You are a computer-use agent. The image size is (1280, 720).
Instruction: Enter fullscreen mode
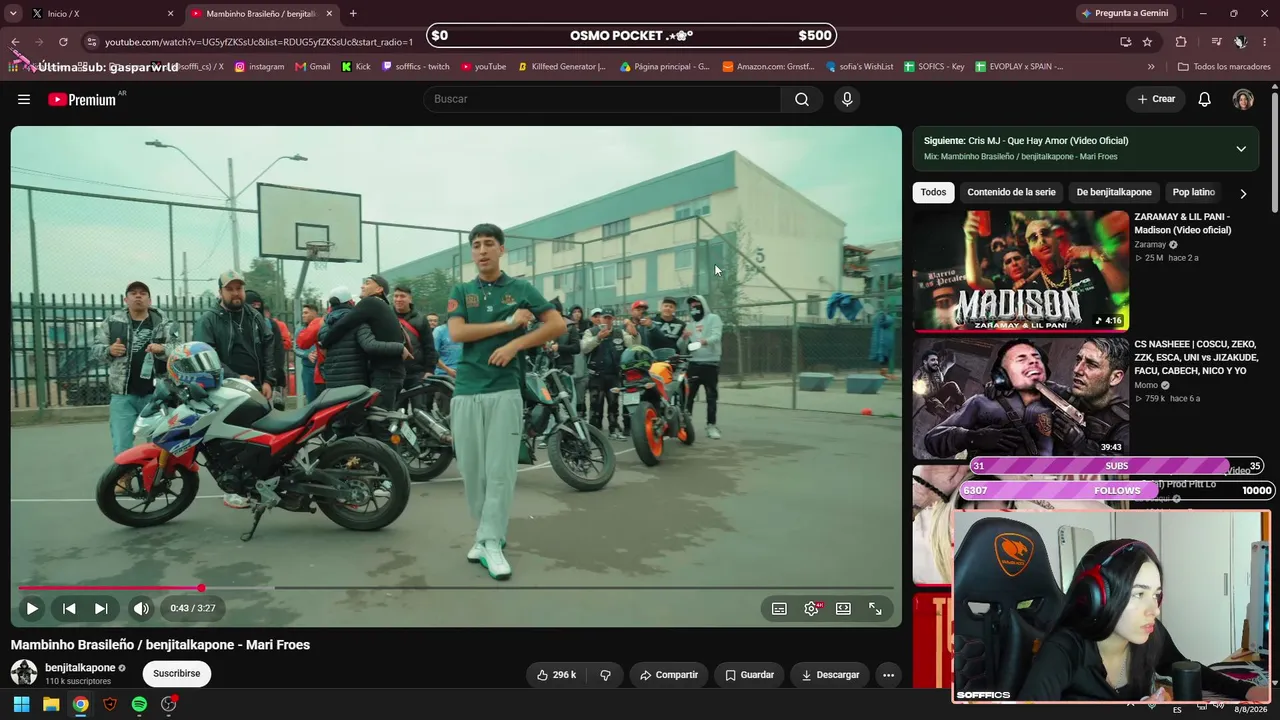(875, 608)
